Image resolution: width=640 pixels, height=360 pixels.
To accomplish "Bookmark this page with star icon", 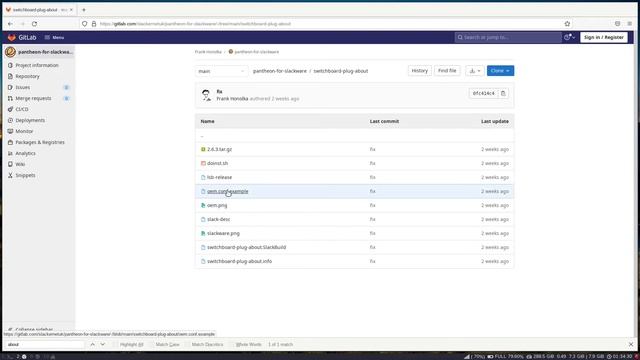I will pyautogui.click(x=567, y=24).
